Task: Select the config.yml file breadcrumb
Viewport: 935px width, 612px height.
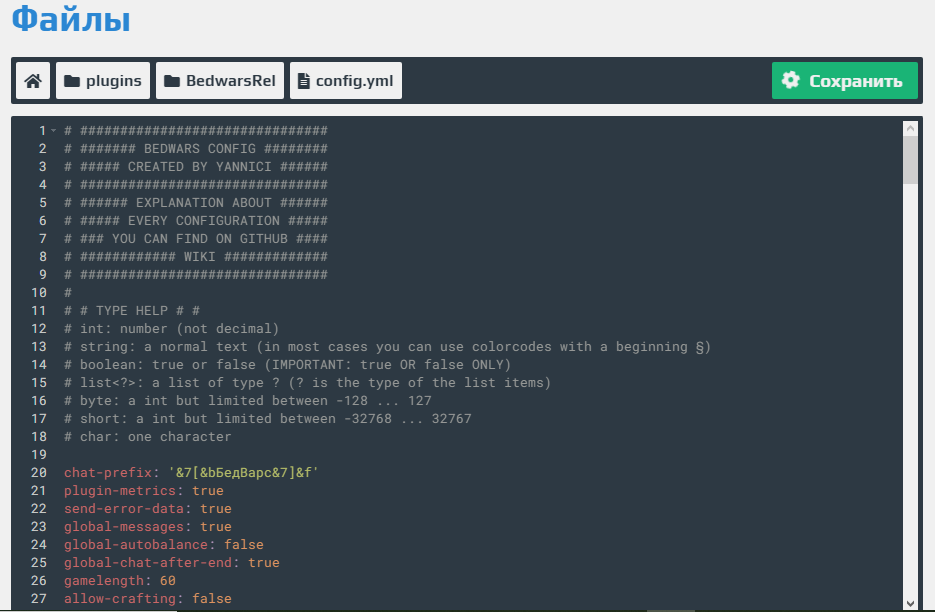Action: pyautogui.click(x=346, y=81)
